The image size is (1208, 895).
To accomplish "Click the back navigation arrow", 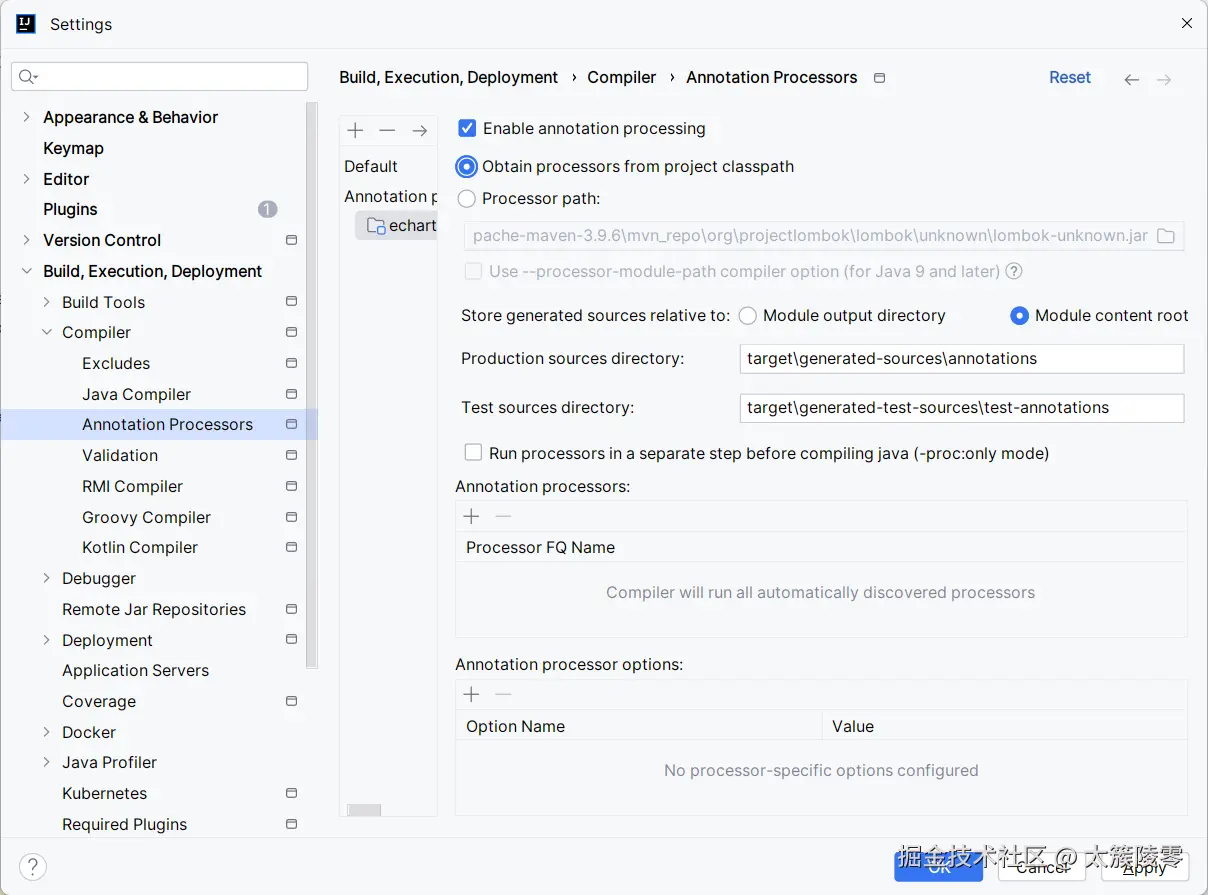I will click(1131, 79).
